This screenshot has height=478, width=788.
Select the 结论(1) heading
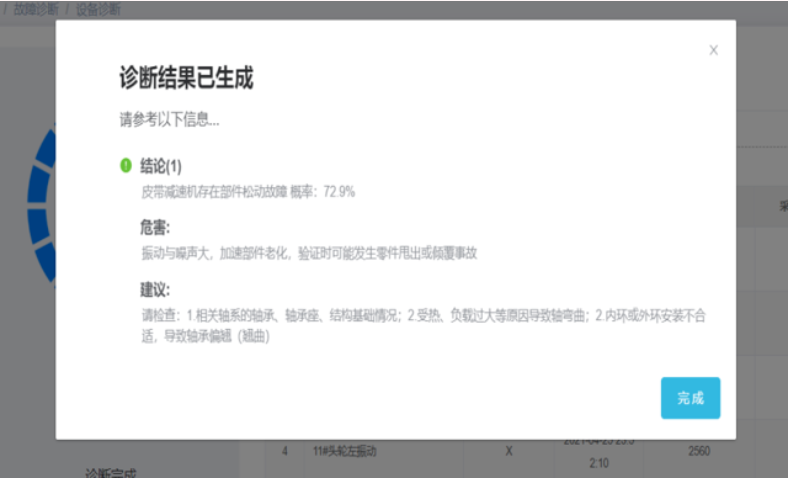click(161, 166)
